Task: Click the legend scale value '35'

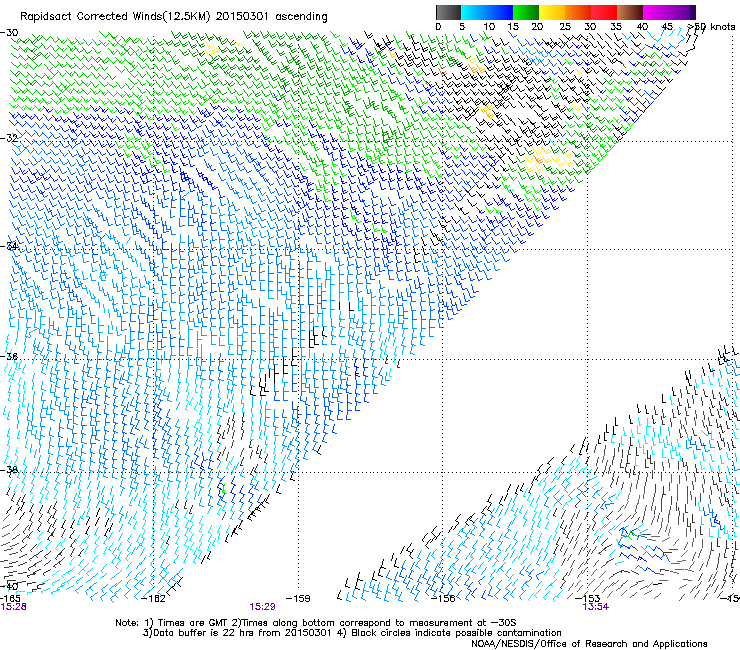Action: (616, 27)
